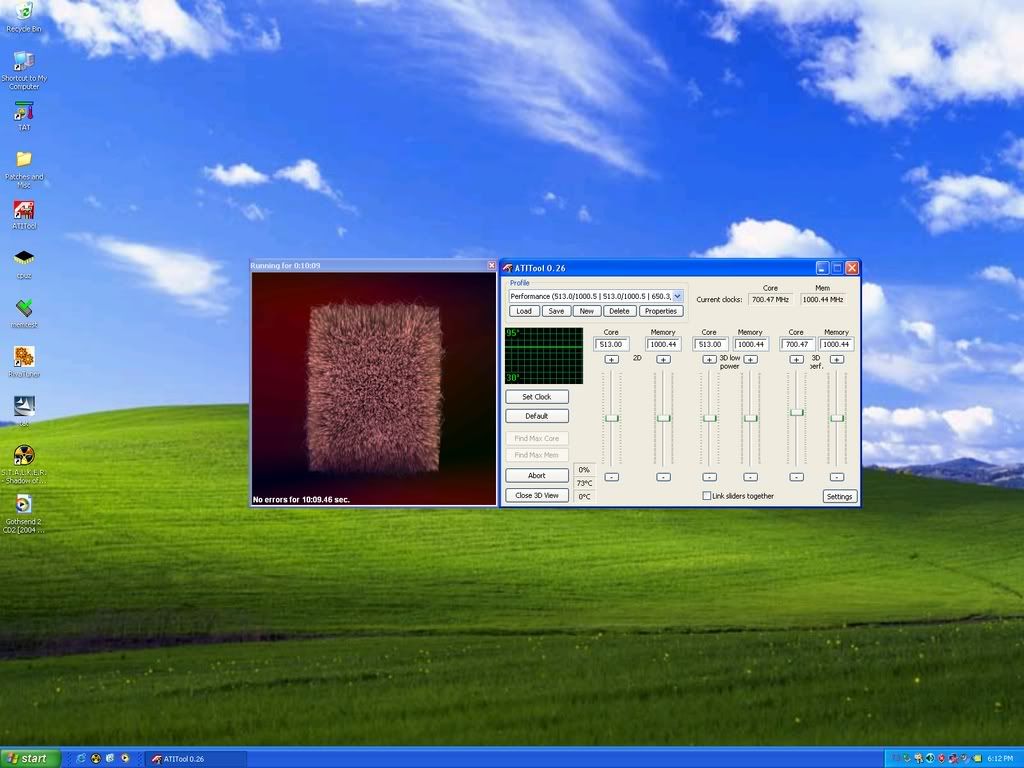
Task: Enable the Link sliders together checkbox
Action: 707,496
